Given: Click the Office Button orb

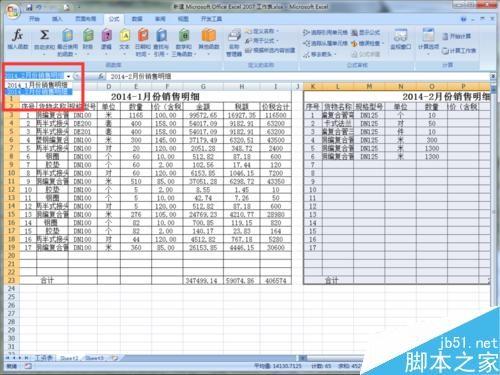Looking at the screenshot, I should click(13, 12).
